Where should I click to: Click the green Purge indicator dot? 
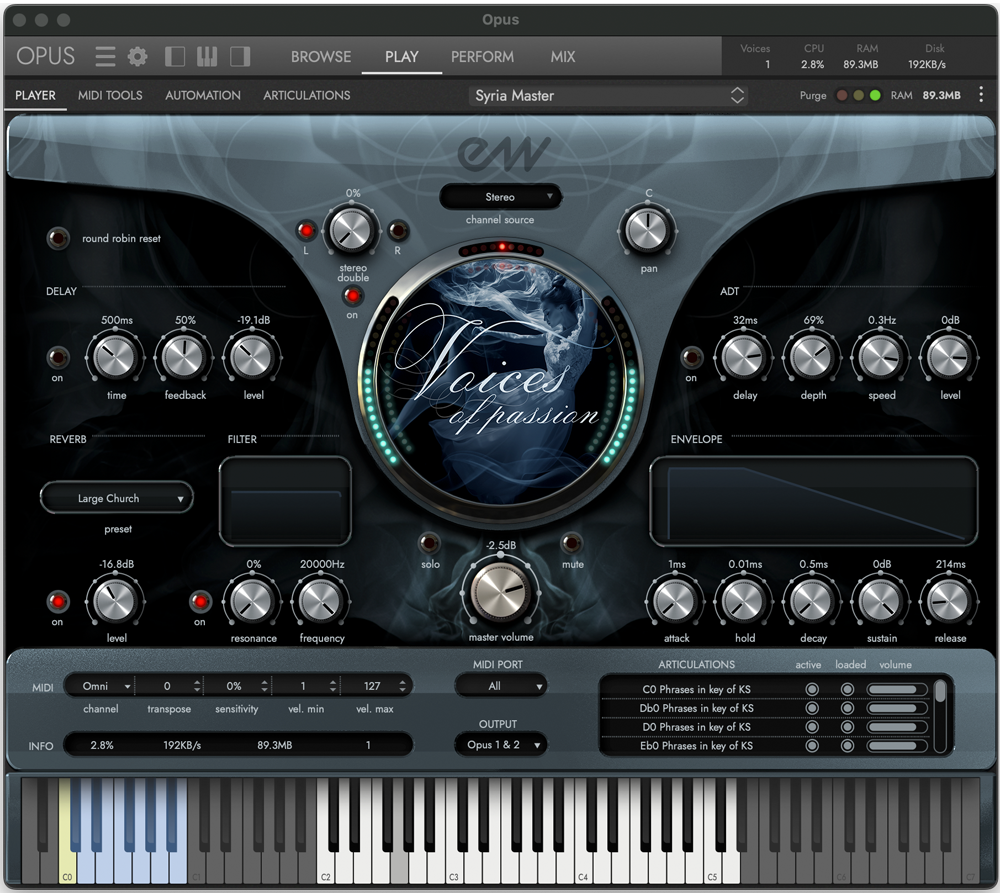tap(875, 96)
